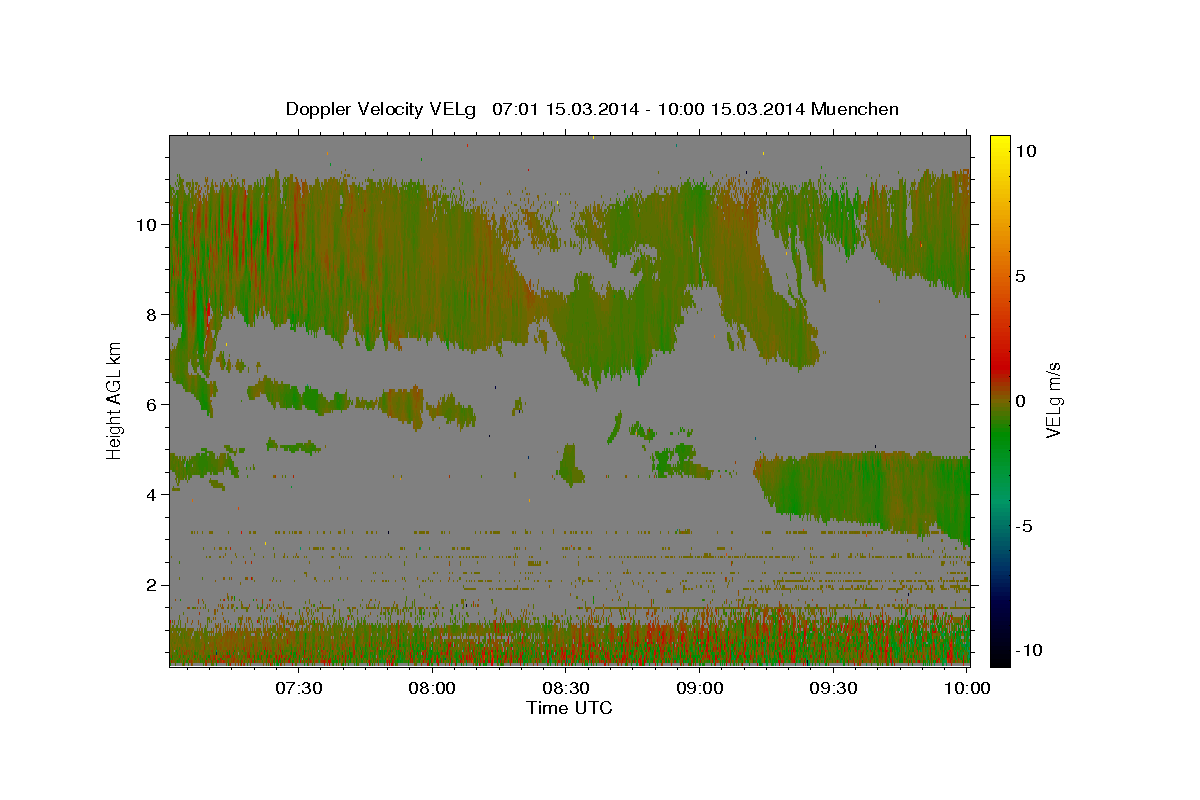Viewport: 1200px width, 800px height.
Task: Click the 09:30 time tick label
Action: (833, 688)
